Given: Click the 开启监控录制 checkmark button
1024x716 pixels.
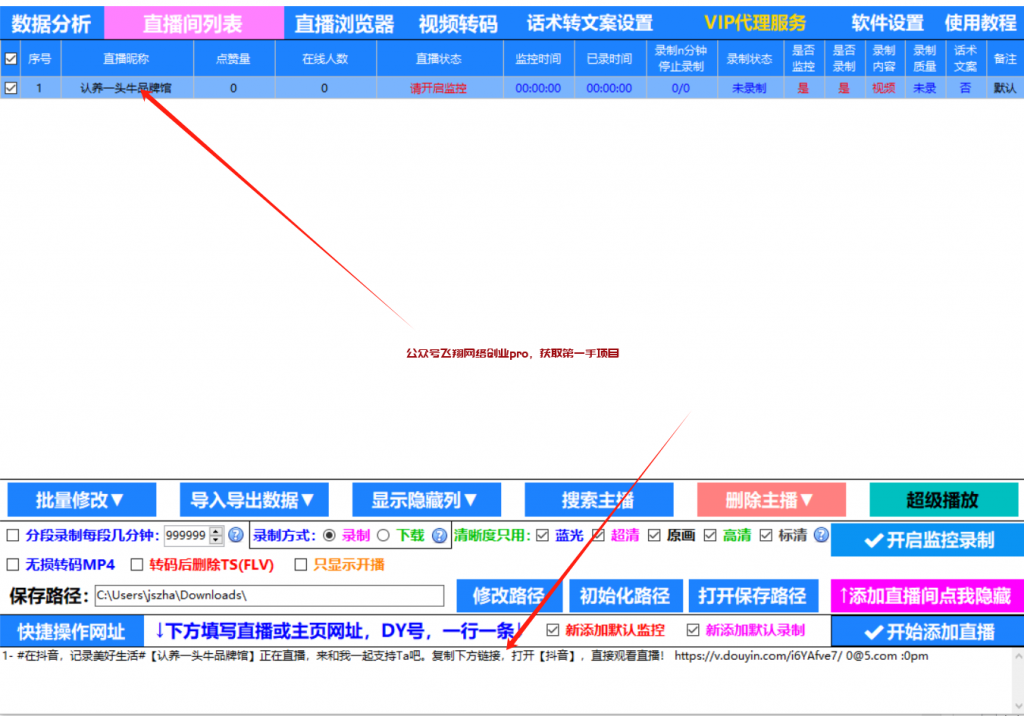Looking at the screenshot, I should tap(927, 540).
